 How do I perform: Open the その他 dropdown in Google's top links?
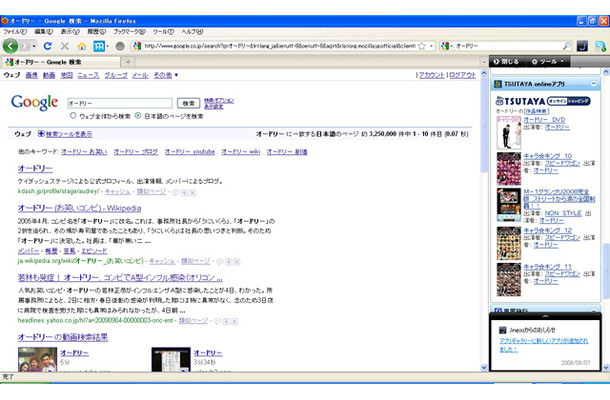[165, 75]
